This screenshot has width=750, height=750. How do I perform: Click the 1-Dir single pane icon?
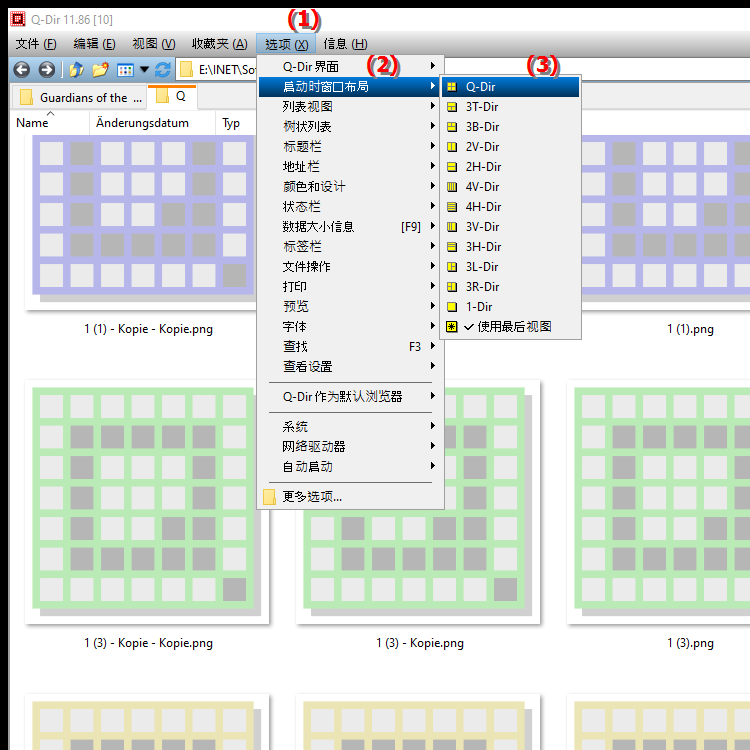tap(452, 307)
